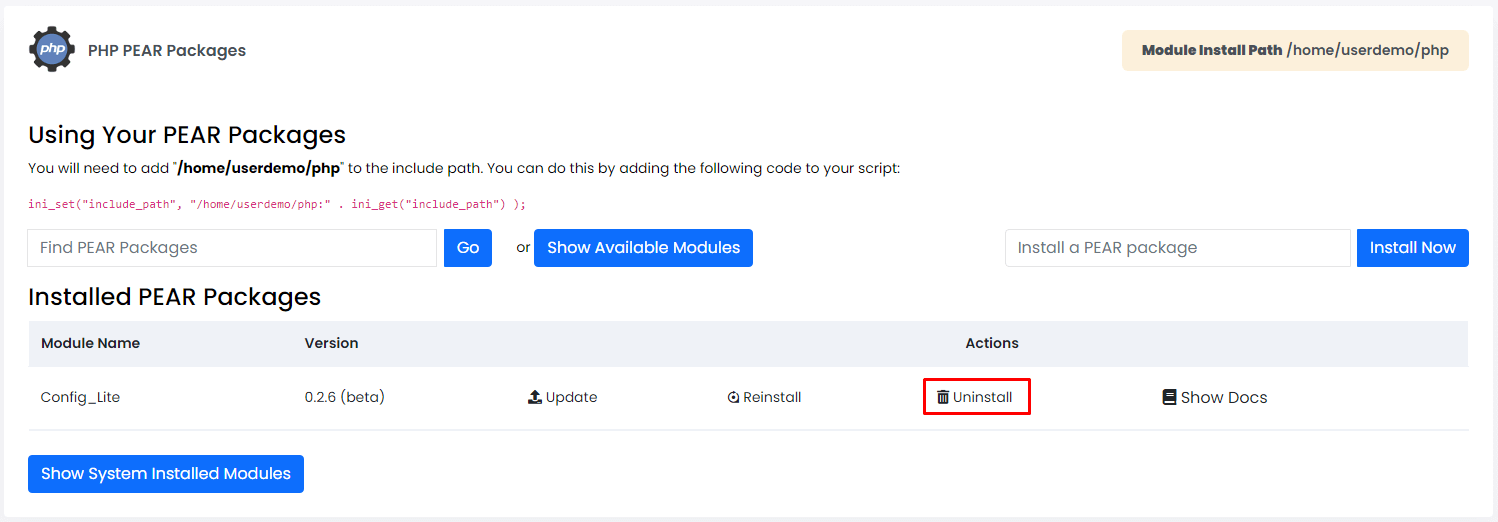Uninstall the Config_Lite package
The width and height of the screenshot is (1498, 522).
tap(975, 397)
